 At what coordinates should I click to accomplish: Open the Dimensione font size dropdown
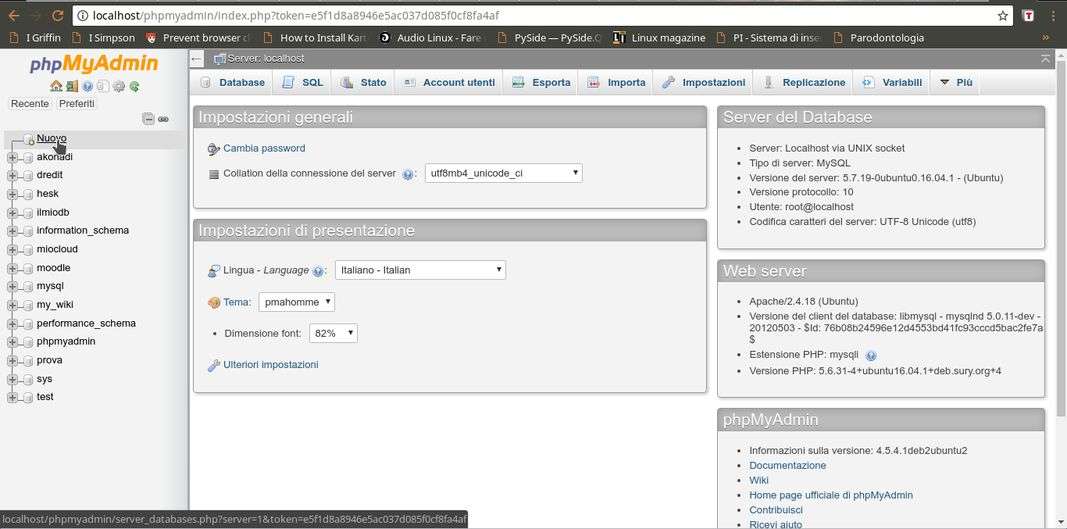tap(333, 333)
